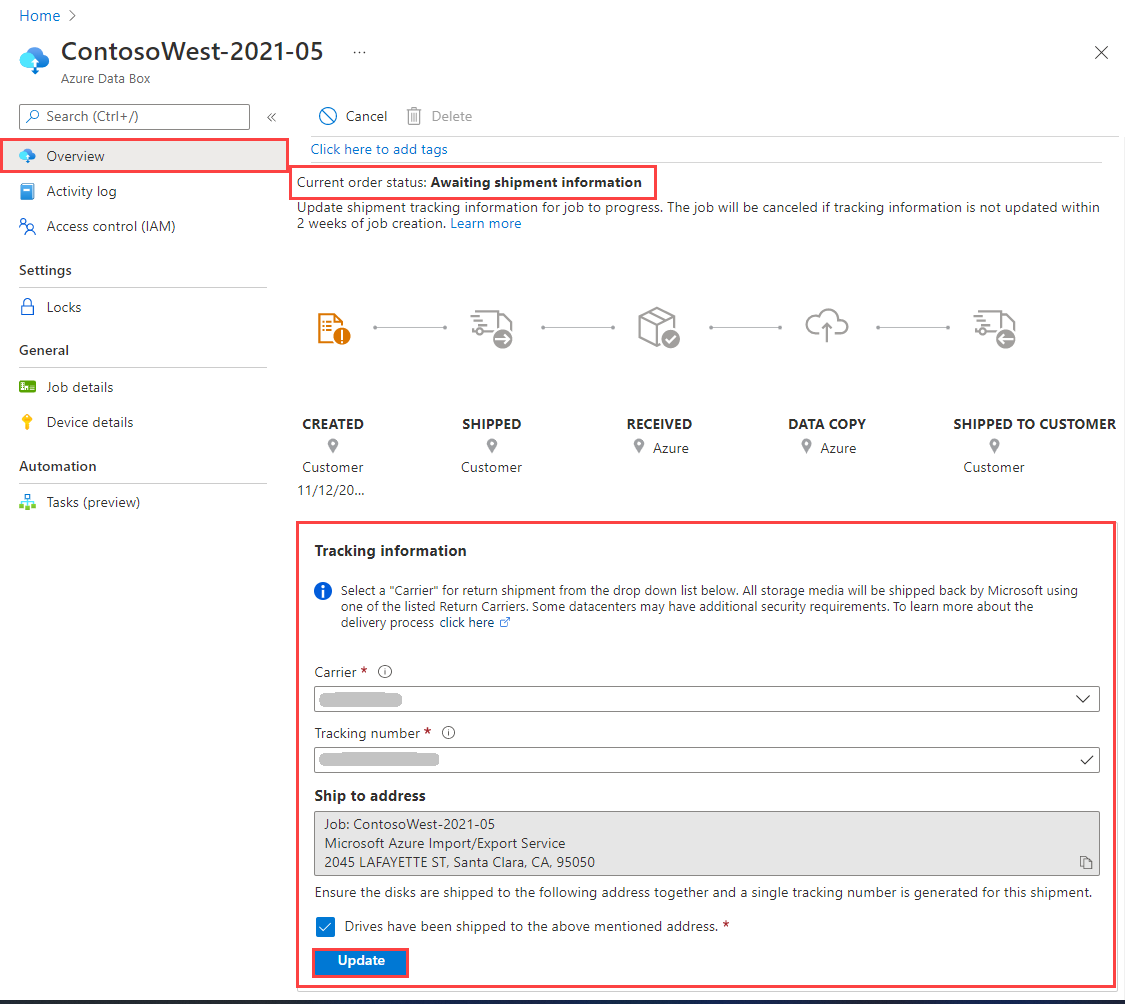The image size is (1125, 1004).
Task: Open the delivery process click here link
Action: 474,623
